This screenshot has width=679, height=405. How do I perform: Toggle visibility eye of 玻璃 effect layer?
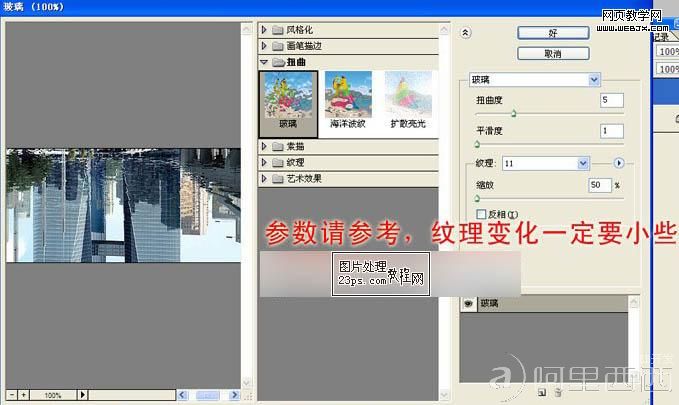[467, 301]
